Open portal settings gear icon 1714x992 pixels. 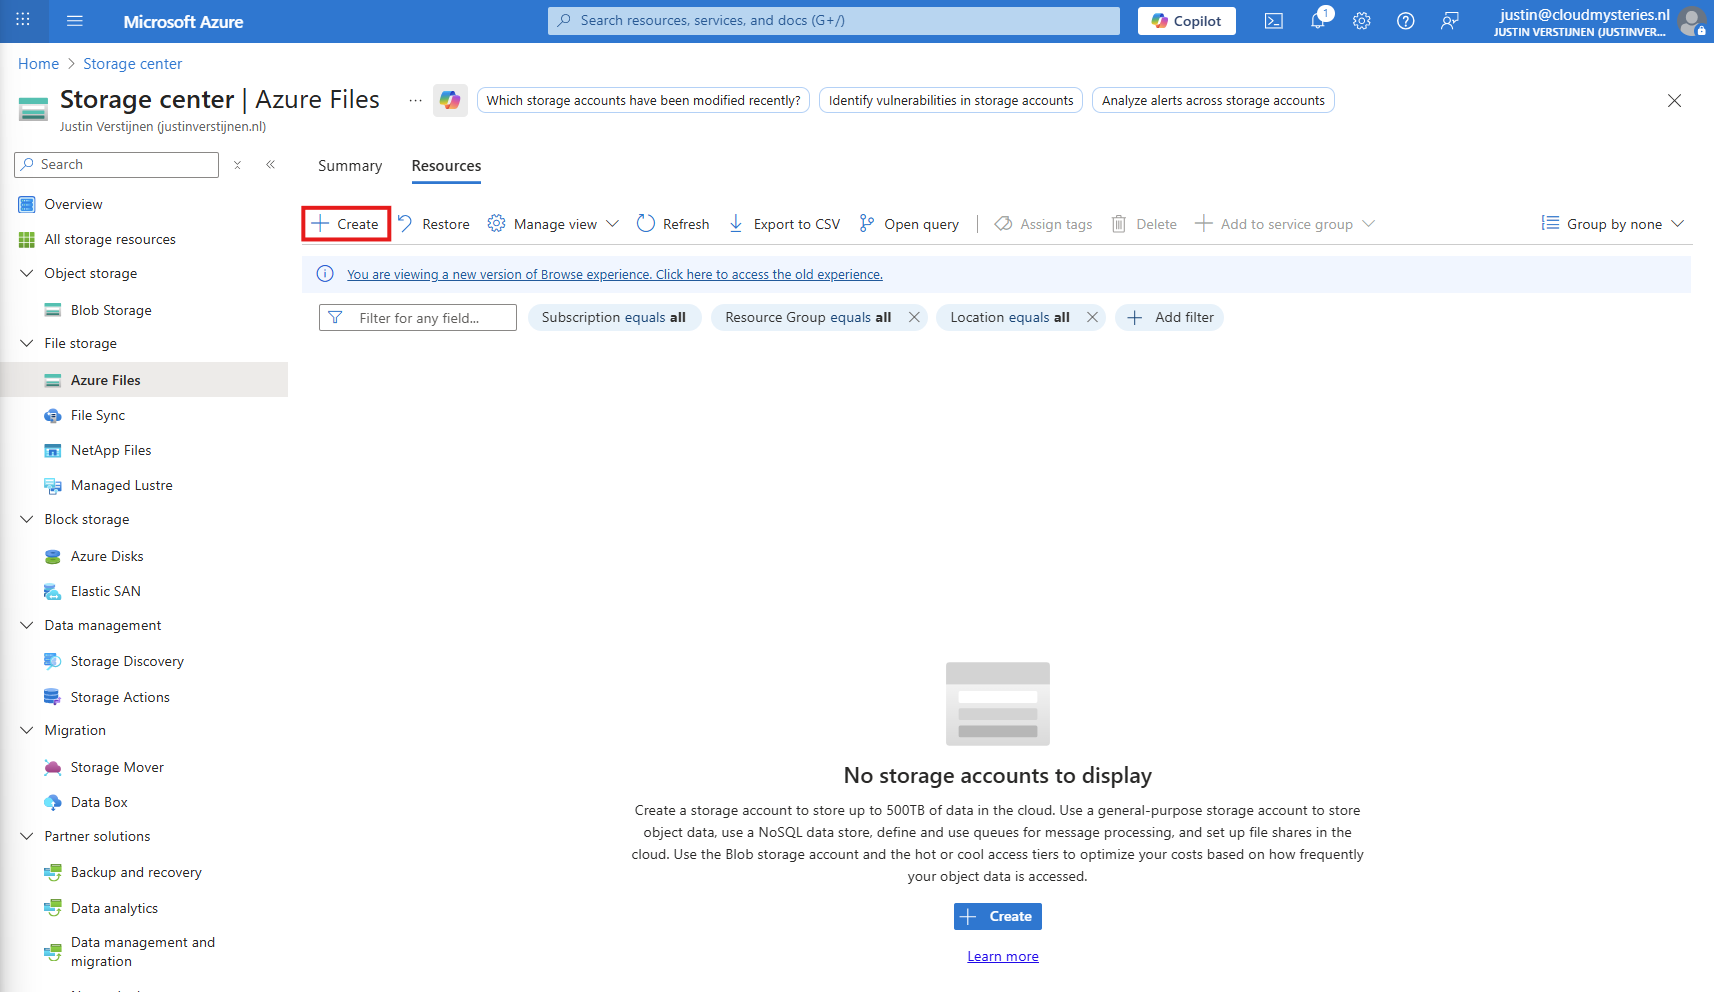tap(1361, 21)
